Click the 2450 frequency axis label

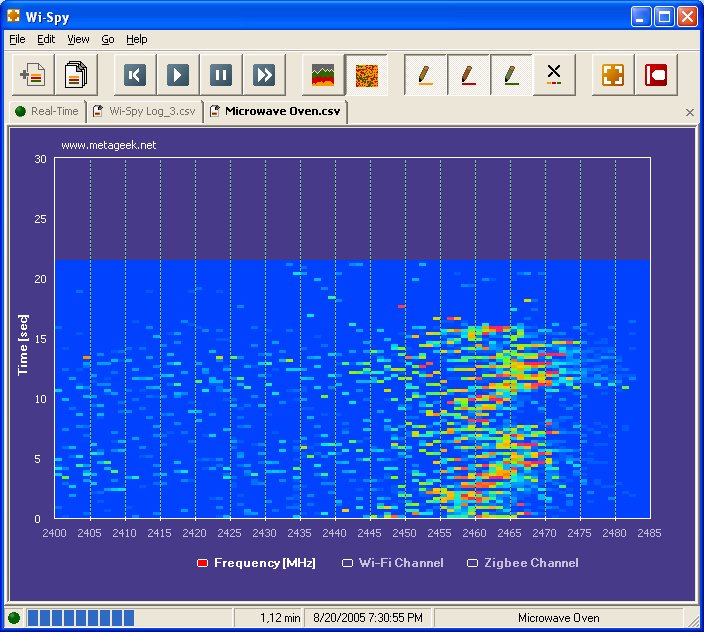(x=405, y=533)
